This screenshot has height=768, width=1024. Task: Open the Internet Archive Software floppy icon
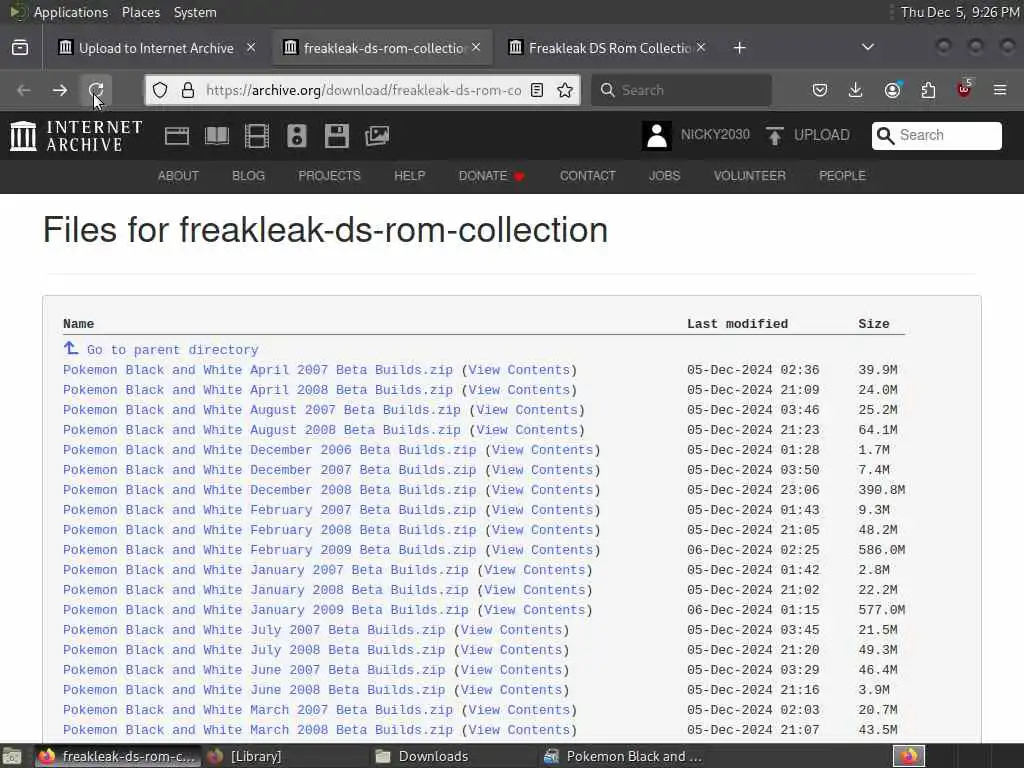coord(336,136)
